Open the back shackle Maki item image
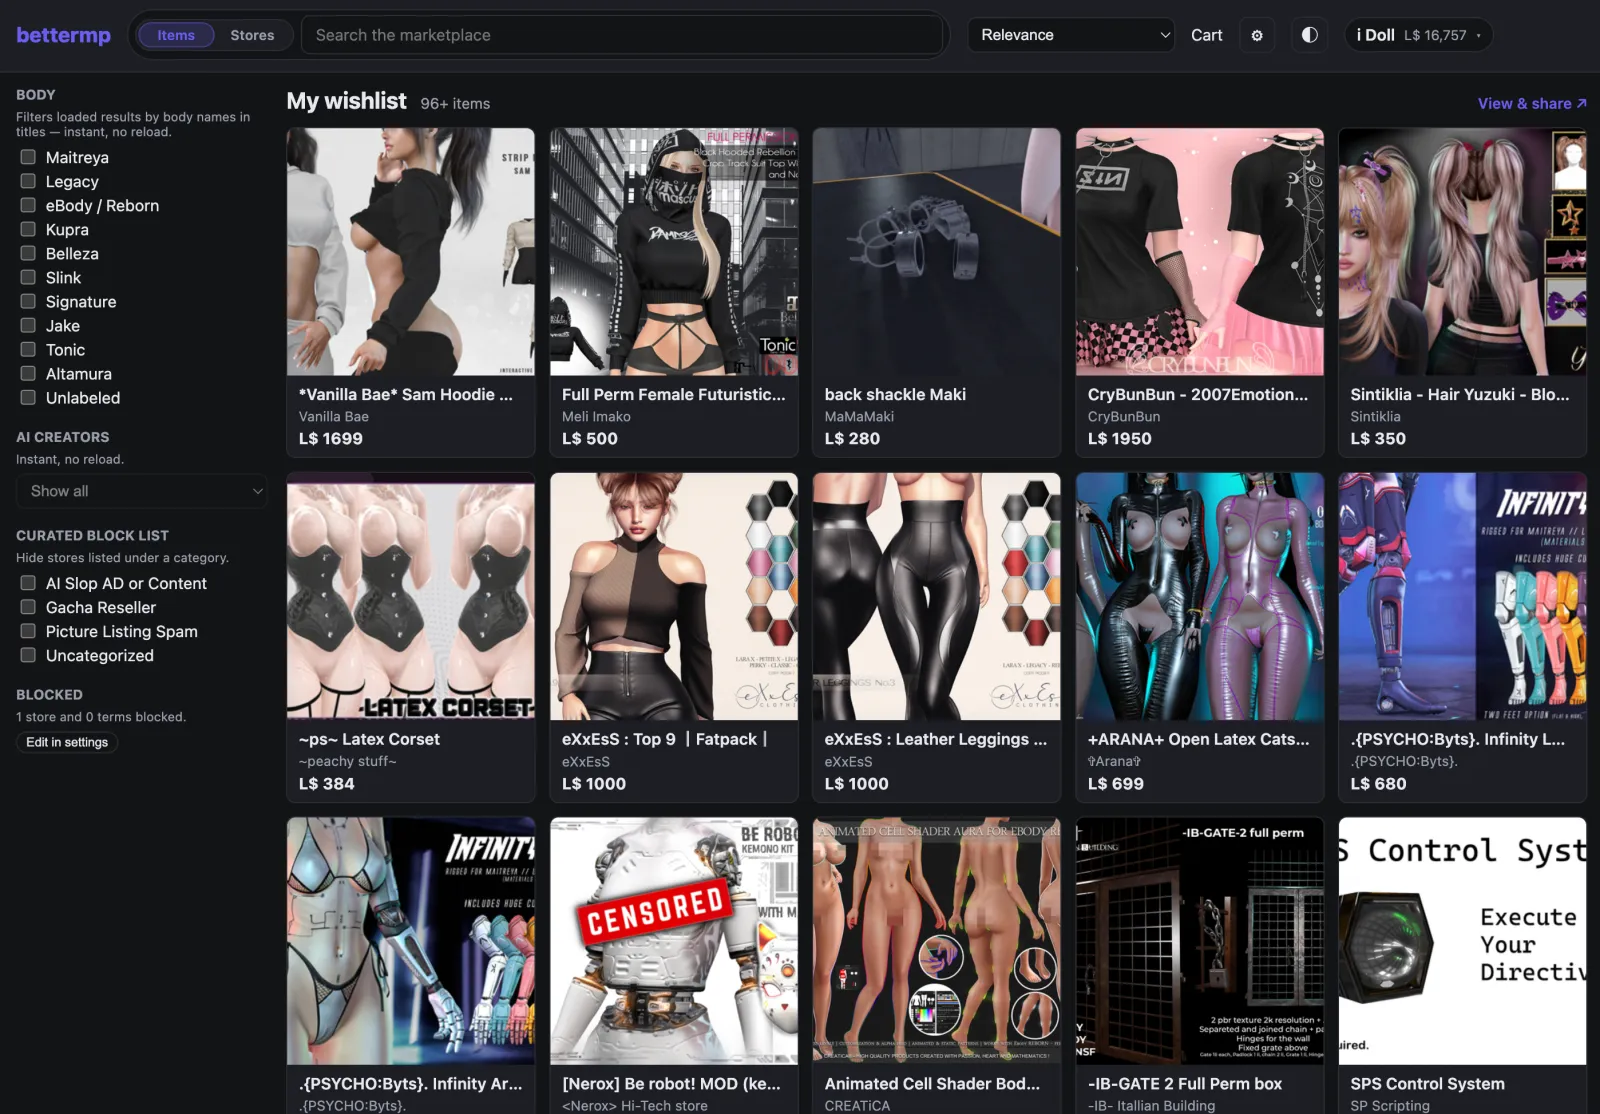This screenshot has height=1114, width=1600. (937, 252)
